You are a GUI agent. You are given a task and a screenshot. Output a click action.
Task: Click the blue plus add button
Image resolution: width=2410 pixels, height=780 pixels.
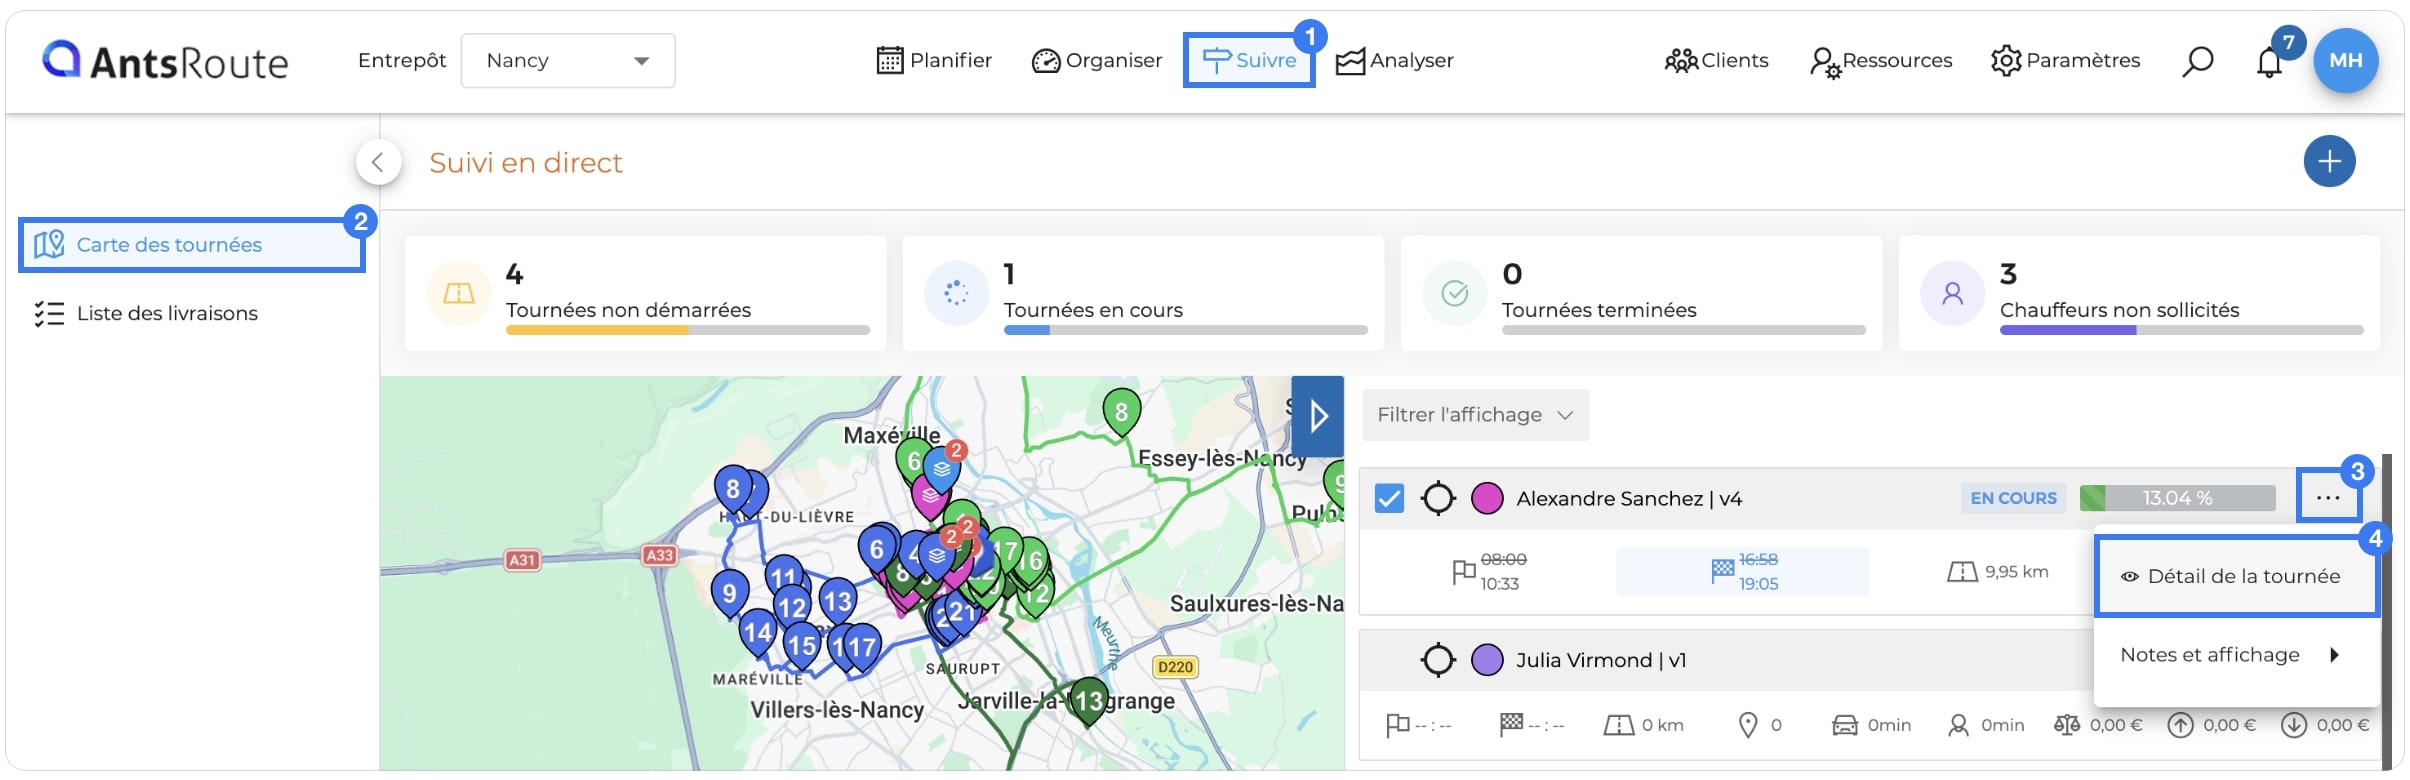pos(2329,161)
